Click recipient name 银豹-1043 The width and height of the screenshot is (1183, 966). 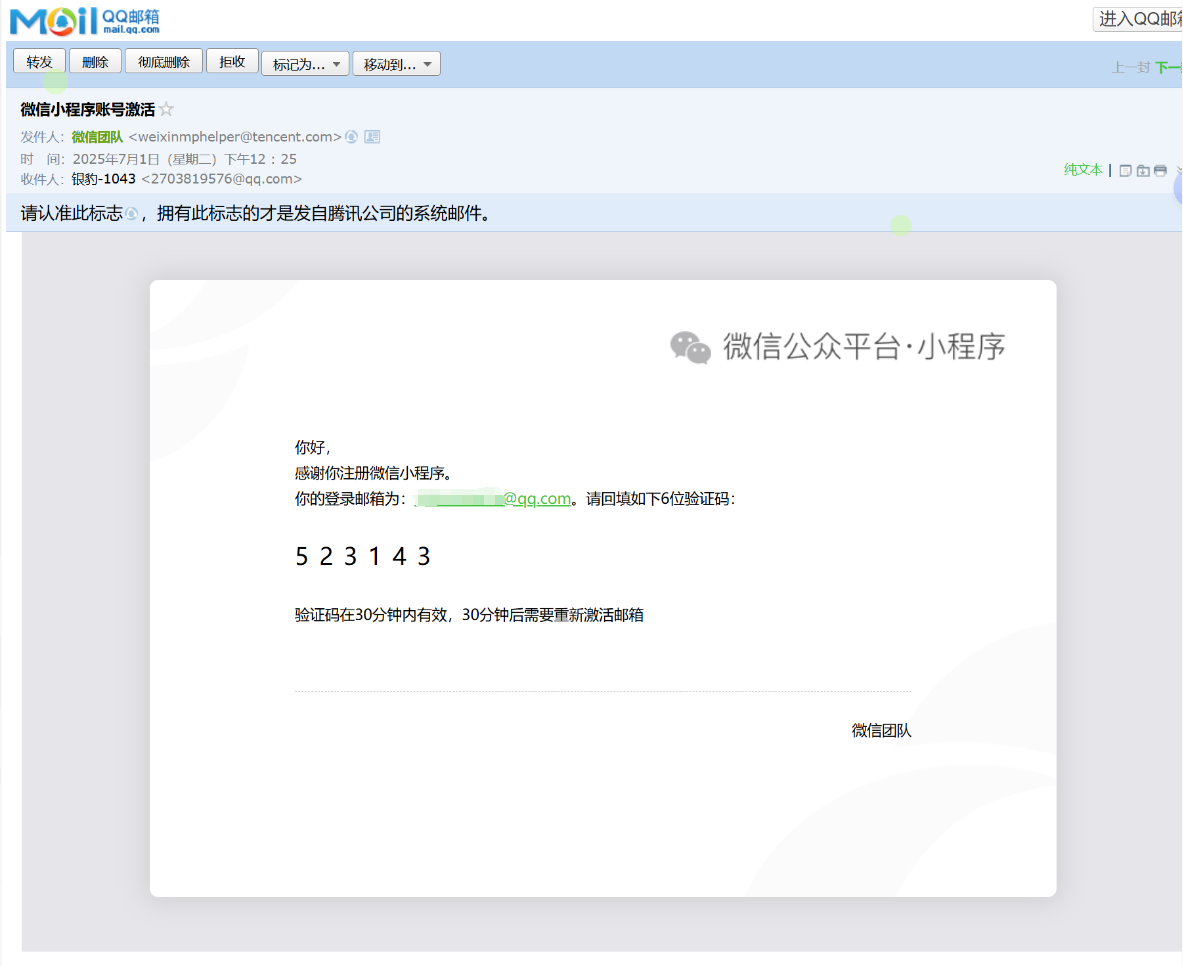103,179
